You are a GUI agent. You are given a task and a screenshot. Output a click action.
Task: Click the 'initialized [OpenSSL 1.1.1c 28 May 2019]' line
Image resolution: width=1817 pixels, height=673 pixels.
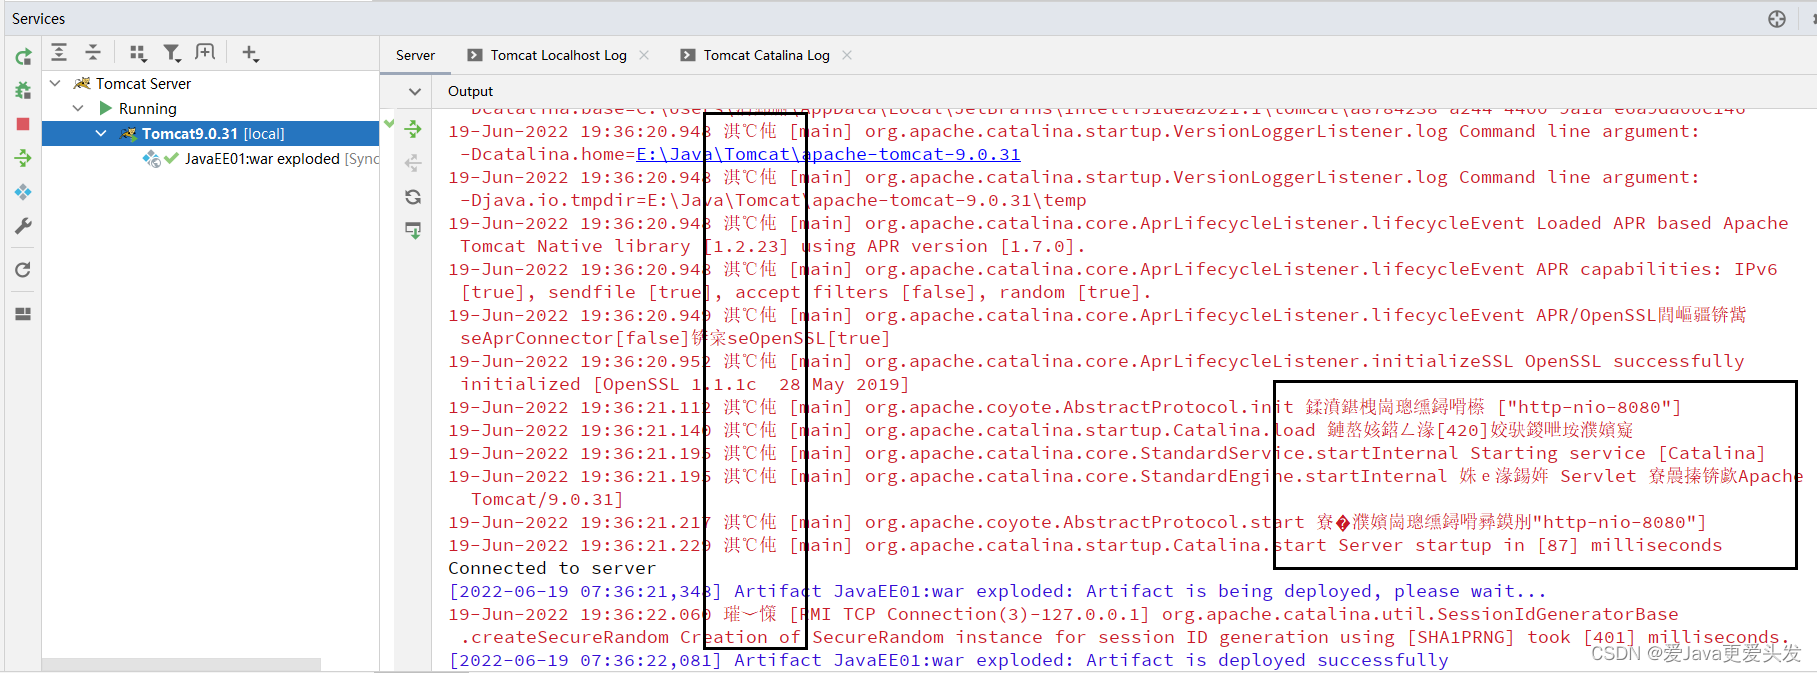click(x=684, y=384)
